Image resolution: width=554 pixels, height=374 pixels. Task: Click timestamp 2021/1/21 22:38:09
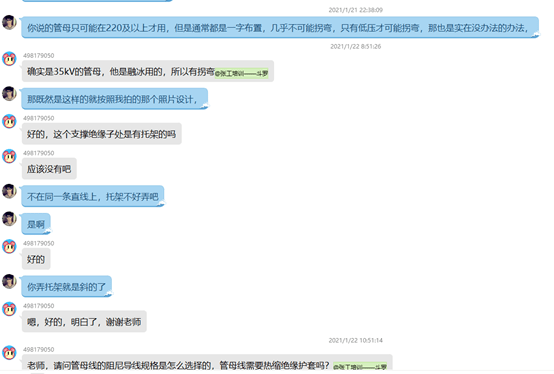coord(355,10)
